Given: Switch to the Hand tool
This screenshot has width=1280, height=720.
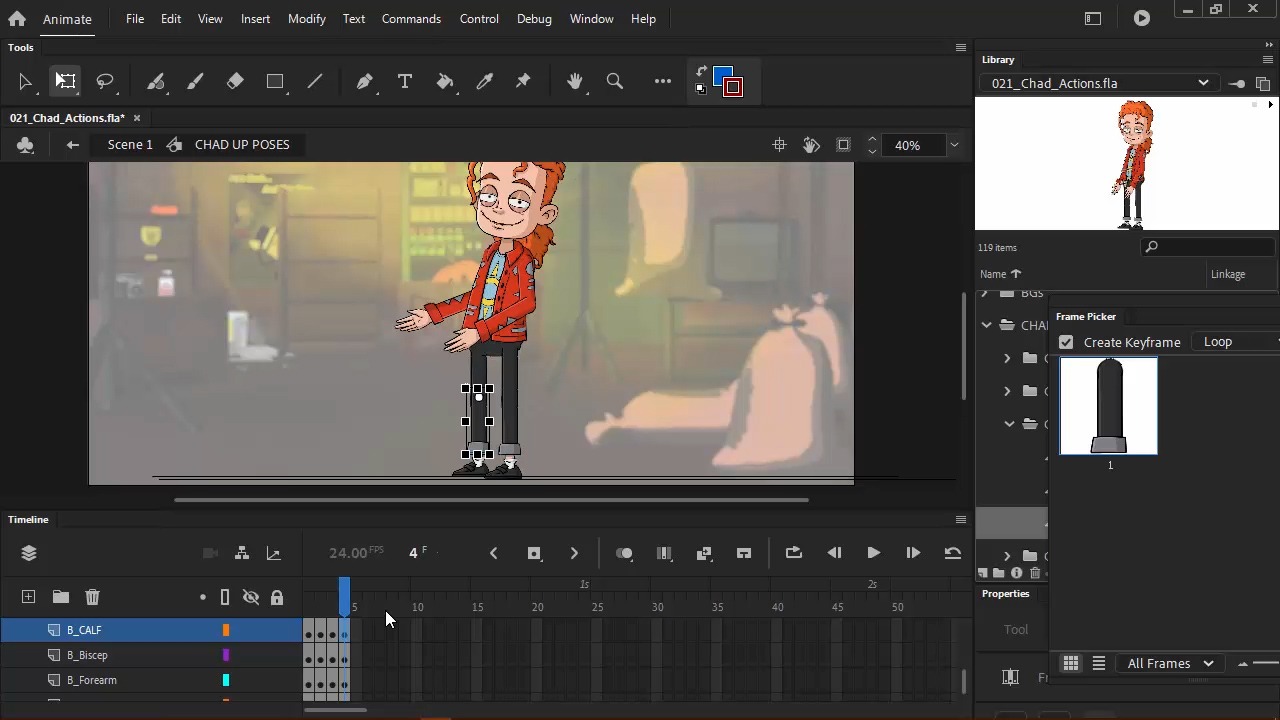Looking at the screenshot, I should (575, 82).
